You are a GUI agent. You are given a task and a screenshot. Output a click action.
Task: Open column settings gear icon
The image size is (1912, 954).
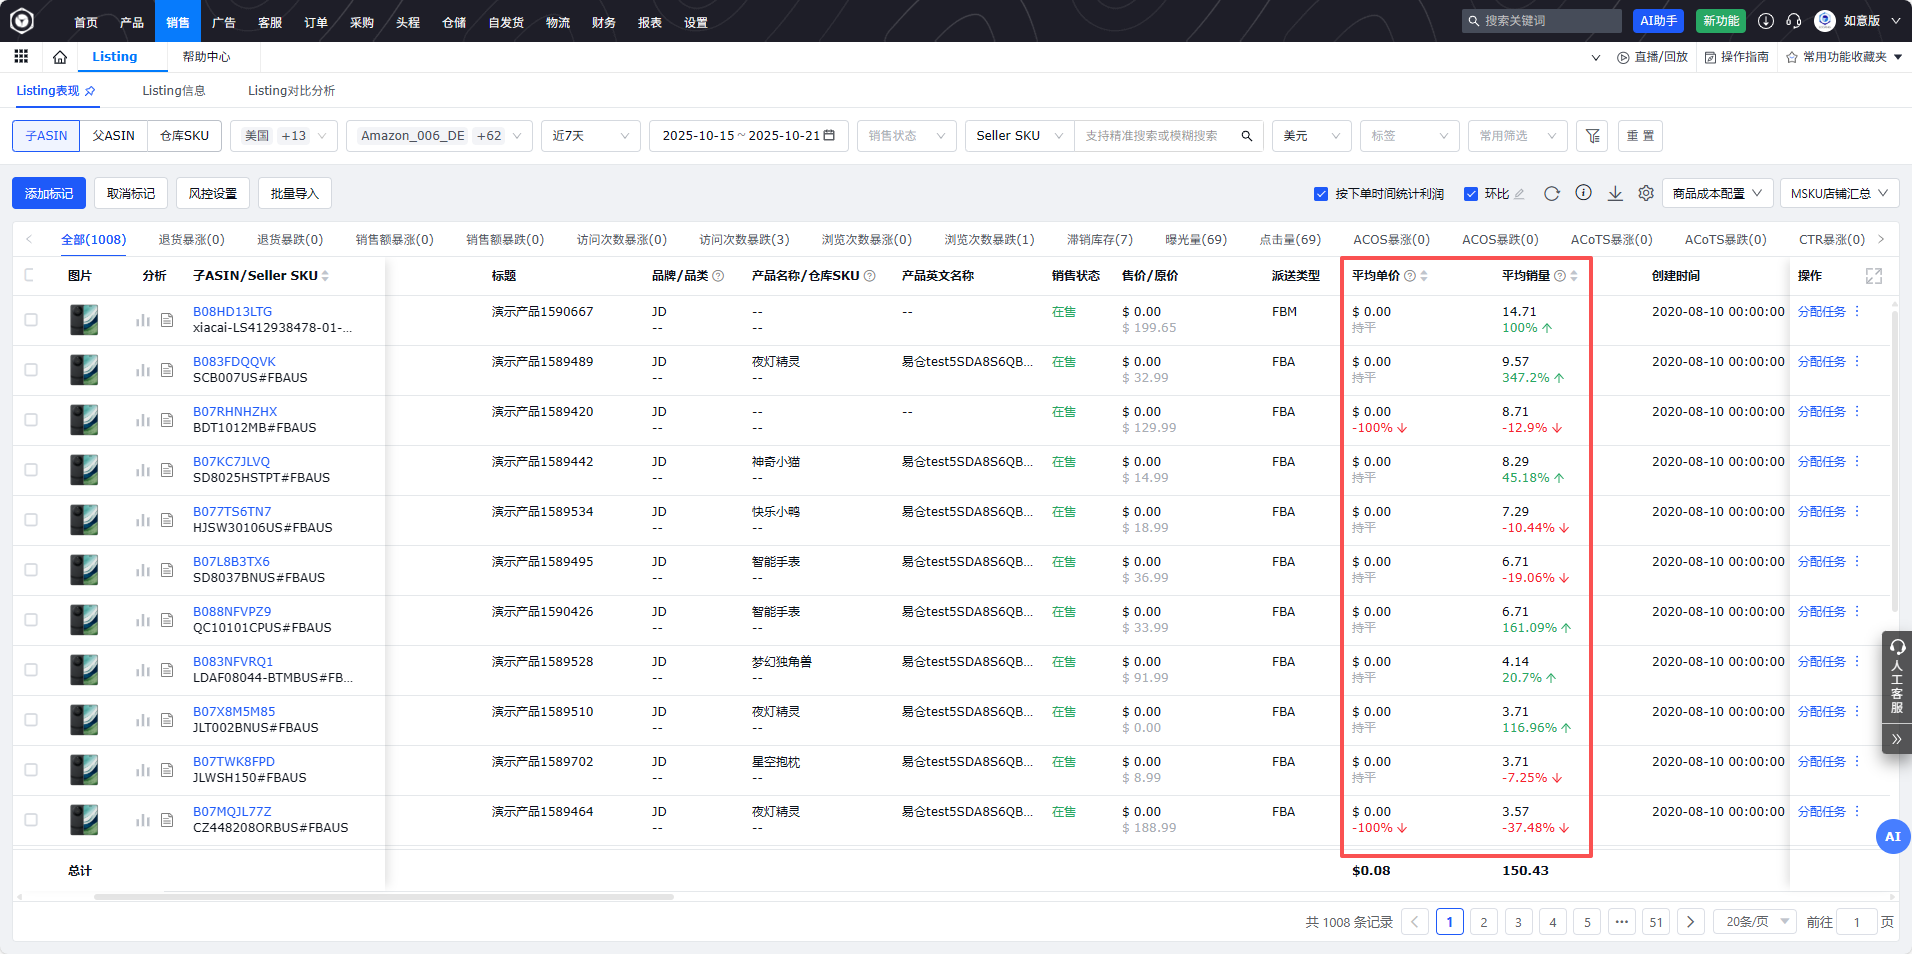point(1646,194)
